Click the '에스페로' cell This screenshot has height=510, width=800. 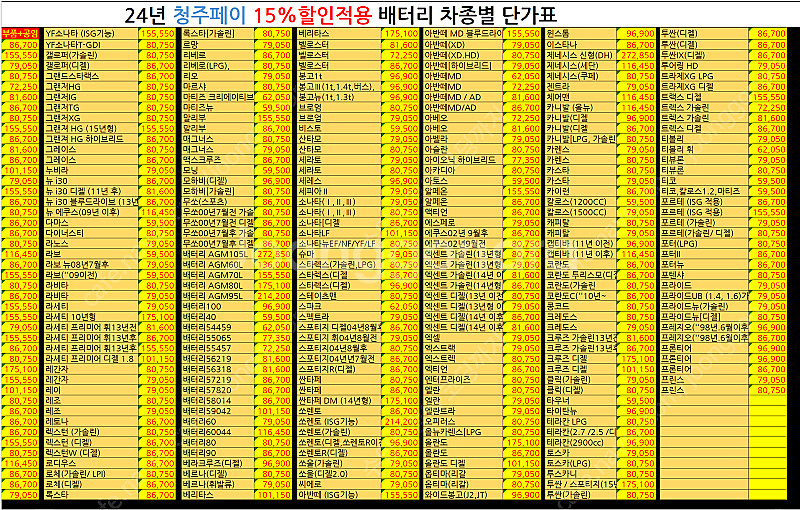463,222
